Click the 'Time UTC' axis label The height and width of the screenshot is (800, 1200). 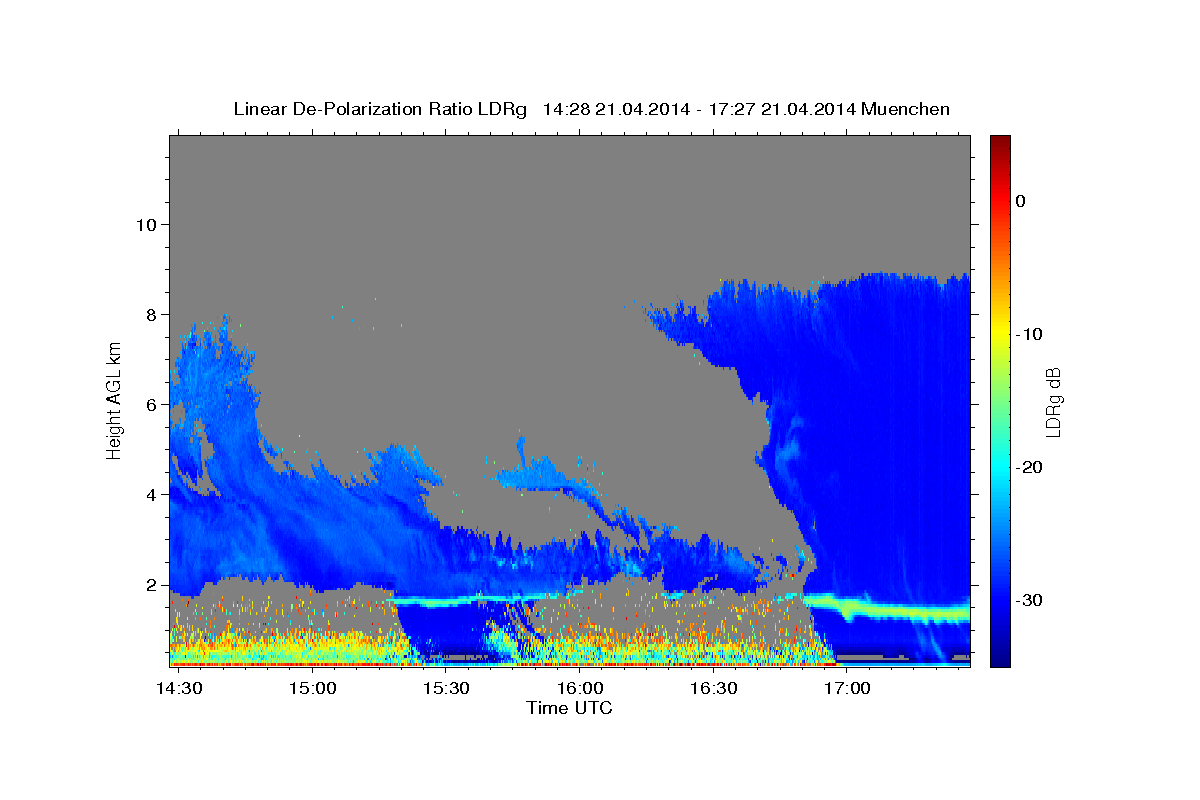[x=569, y=708]
